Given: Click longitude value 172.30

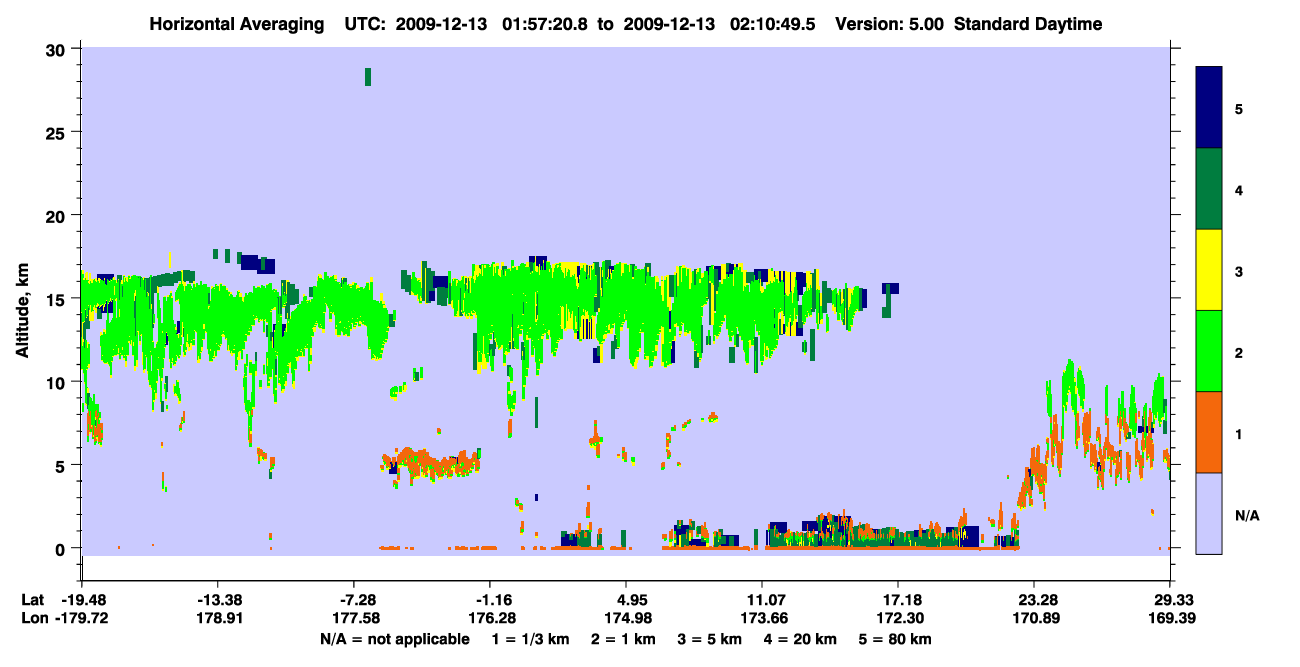Looking at the screenshot, I should [898, 619].
